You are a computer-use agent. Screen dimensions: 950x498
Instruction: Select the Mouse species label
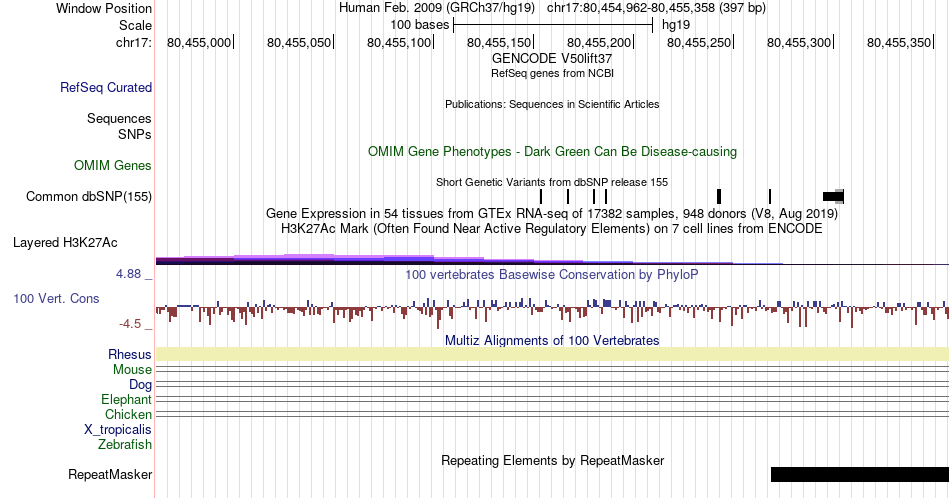click(x=132, y=370)
